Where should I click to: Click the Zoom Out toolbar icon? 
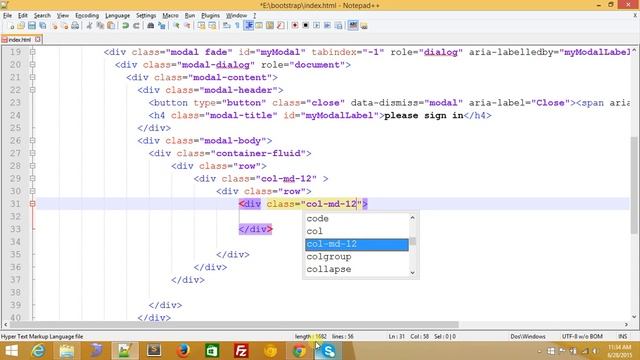187,26
